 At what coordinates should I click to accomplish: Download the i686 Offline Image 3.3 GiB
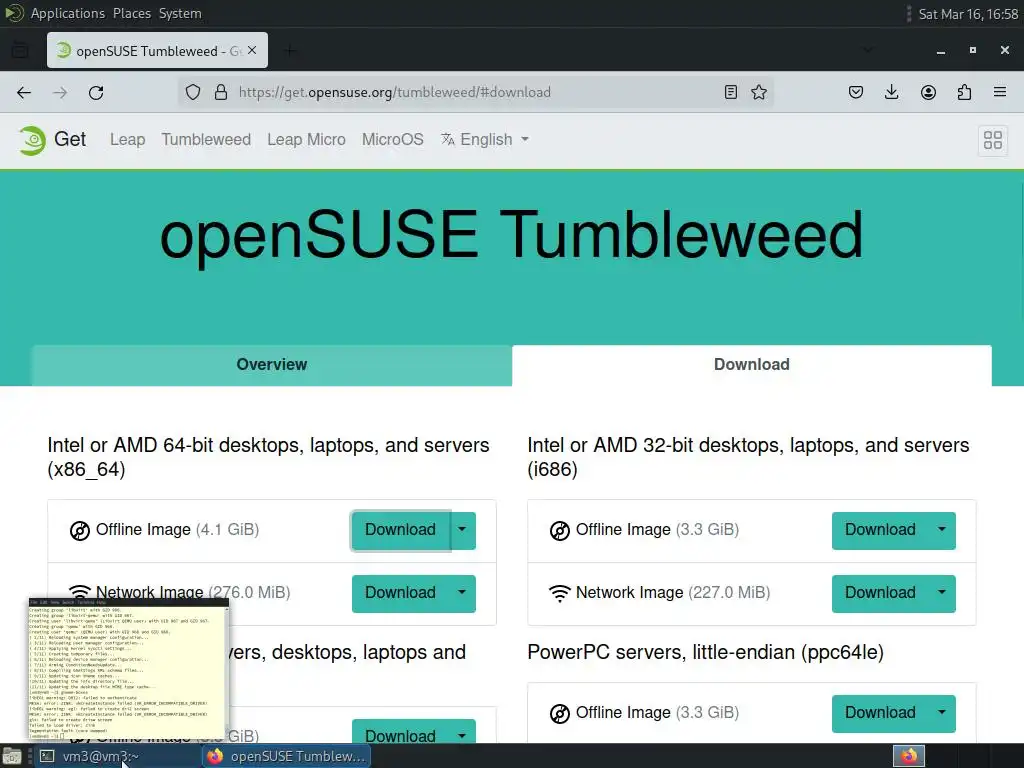pos(880,530)
